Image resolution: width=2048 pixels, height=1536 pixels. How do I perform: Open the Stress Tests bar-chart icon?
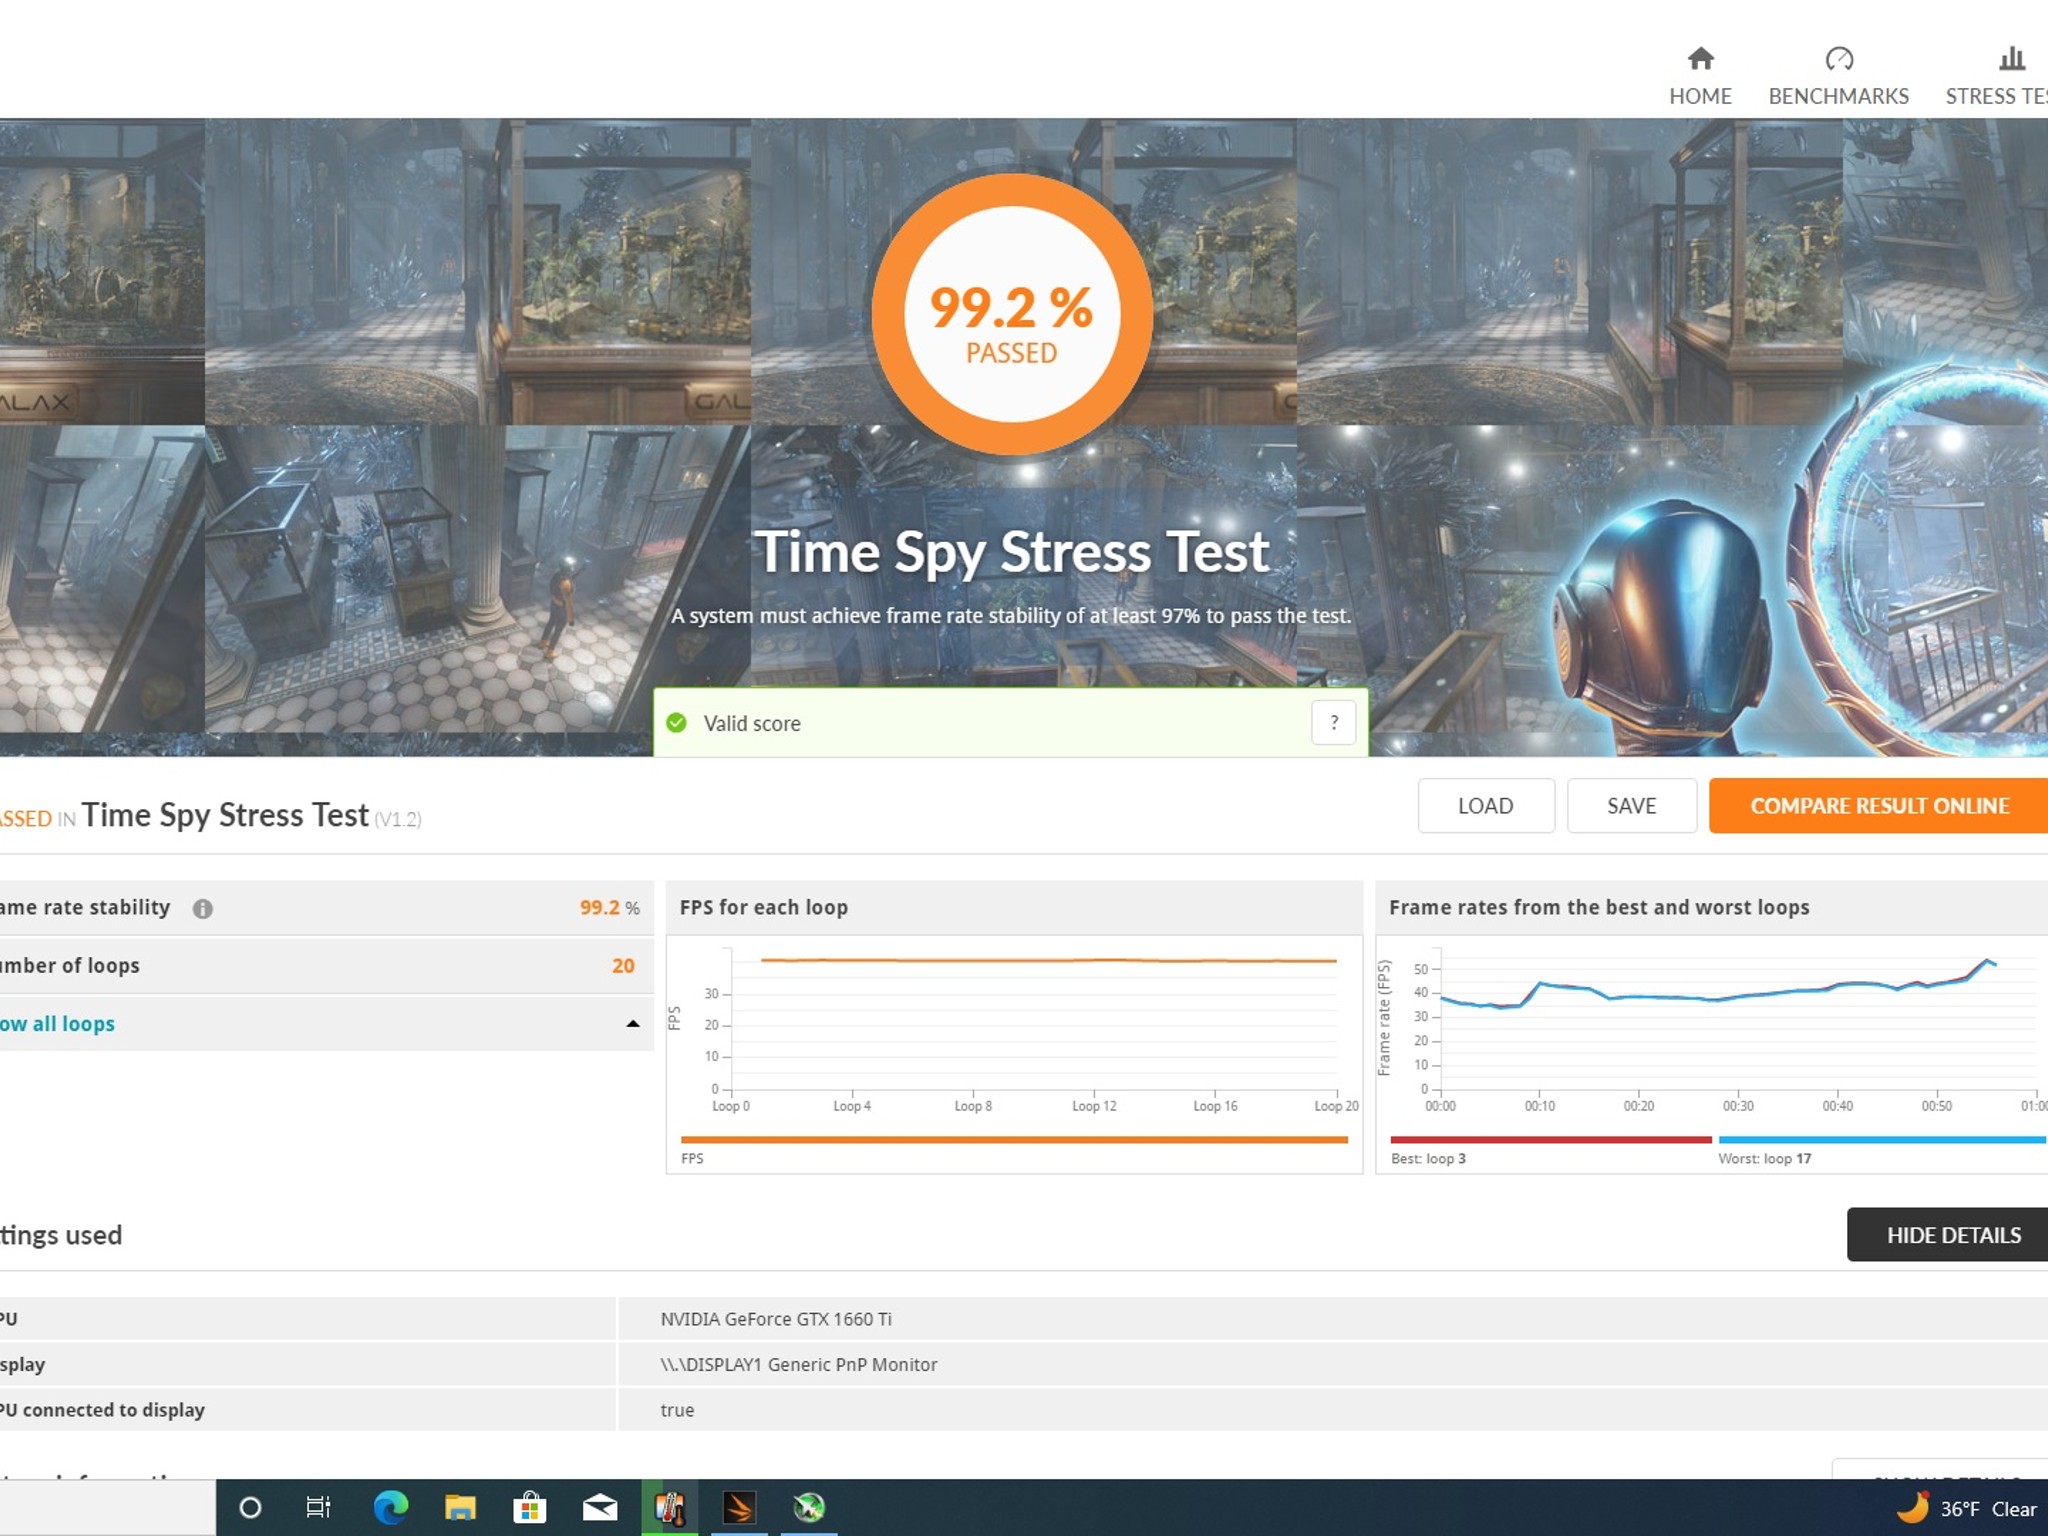pos(2011,59)
